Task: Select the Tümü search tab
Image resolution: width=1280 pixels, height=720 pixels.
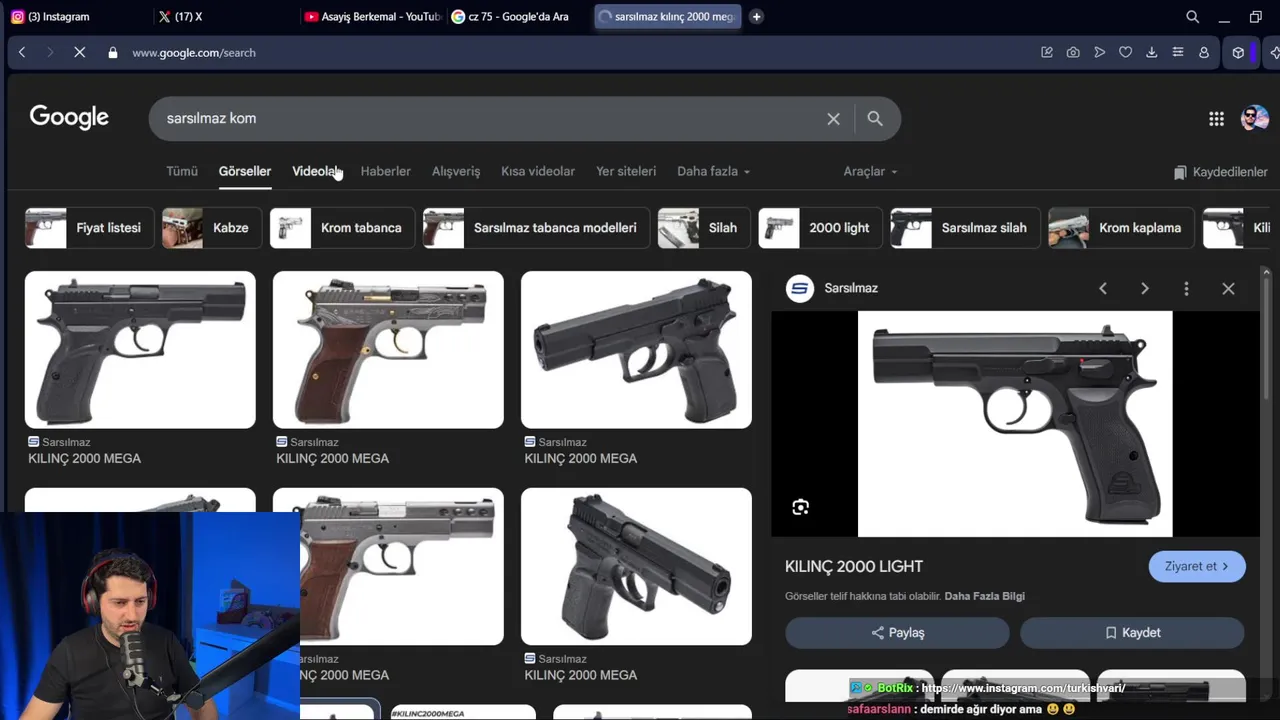Action: coord(182,171)
